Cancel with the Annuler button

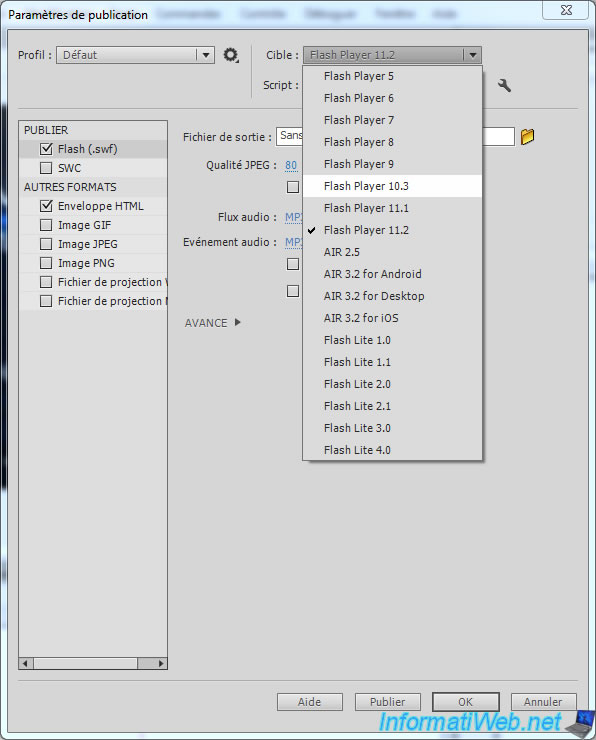tap(543, 702)
